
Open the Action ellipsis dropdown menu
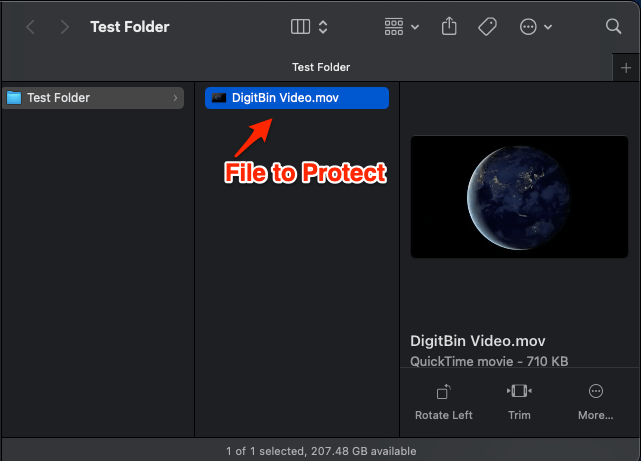(536, 27)
